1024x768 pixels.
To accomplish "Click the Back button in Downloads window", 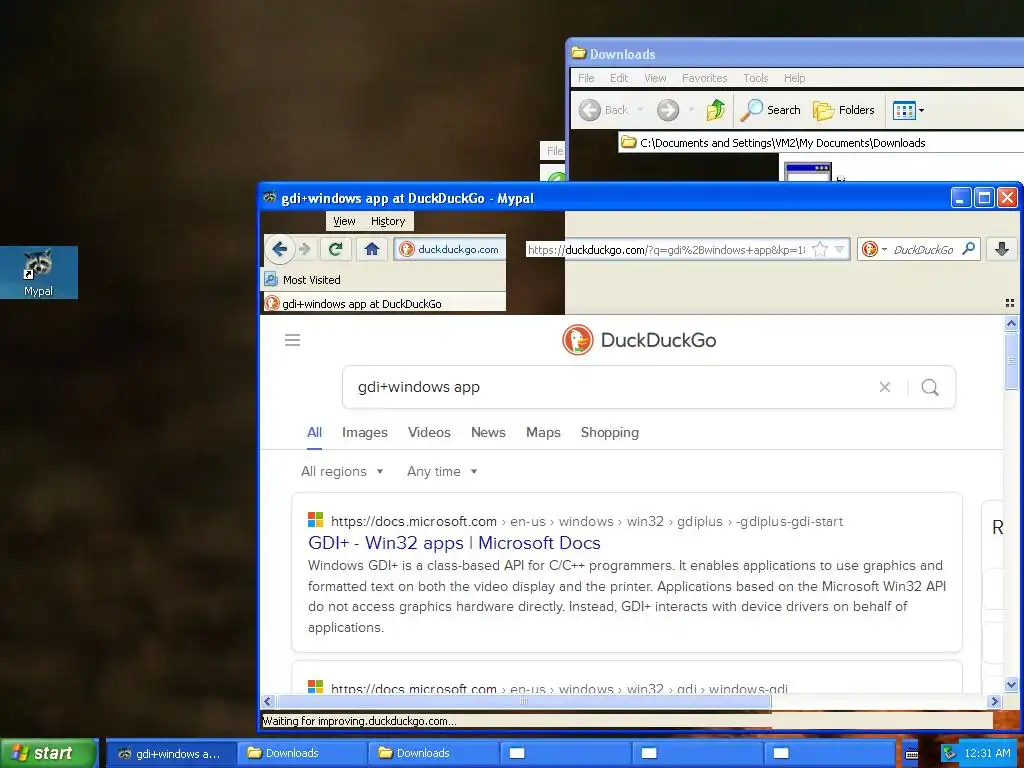I will click(604, 110).
